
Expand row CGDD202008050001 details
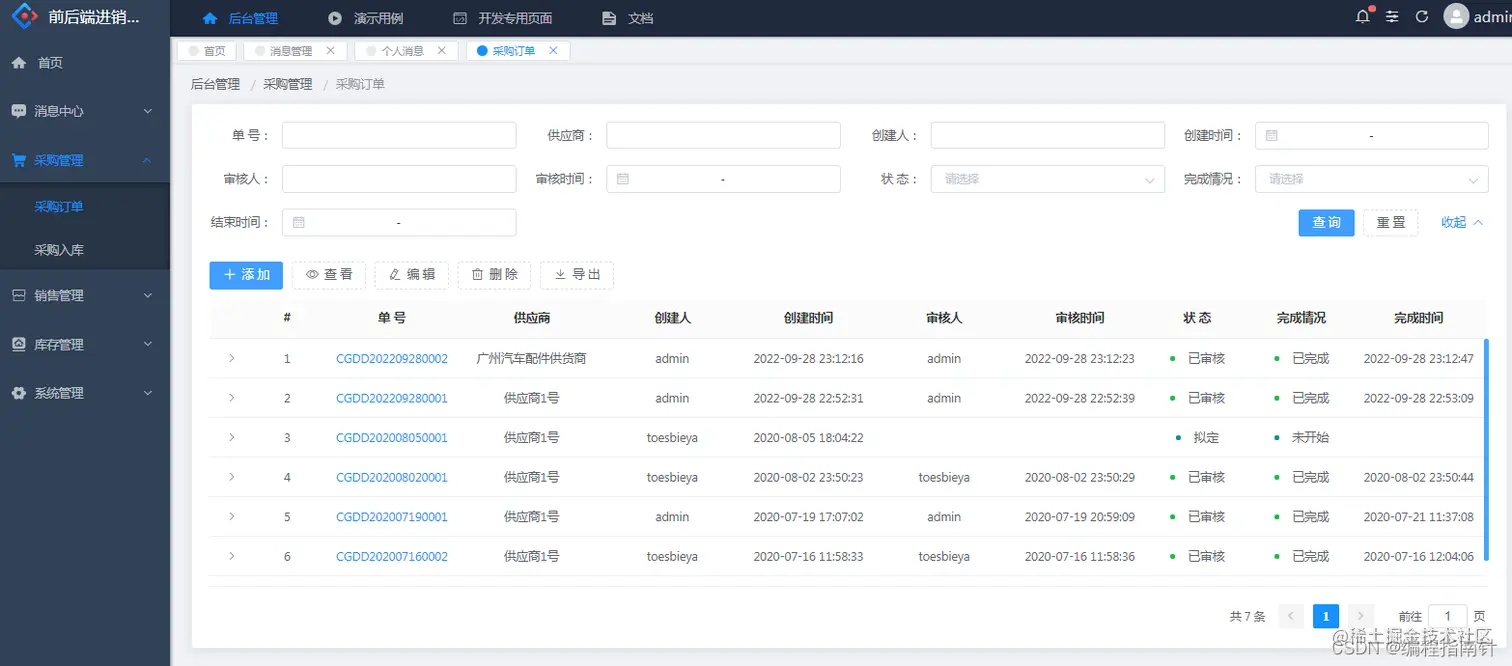coord(231,437)
